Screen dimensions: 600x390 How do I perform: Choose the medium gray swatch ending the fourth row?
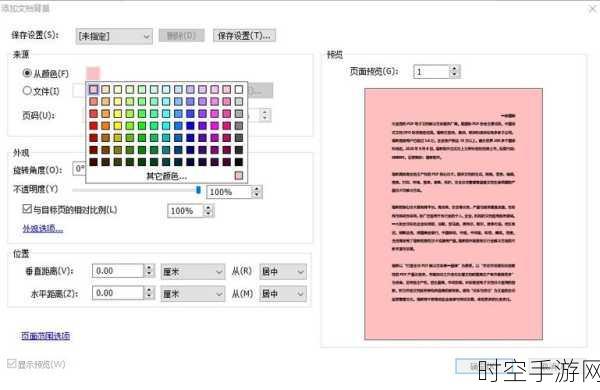point(239,126)
